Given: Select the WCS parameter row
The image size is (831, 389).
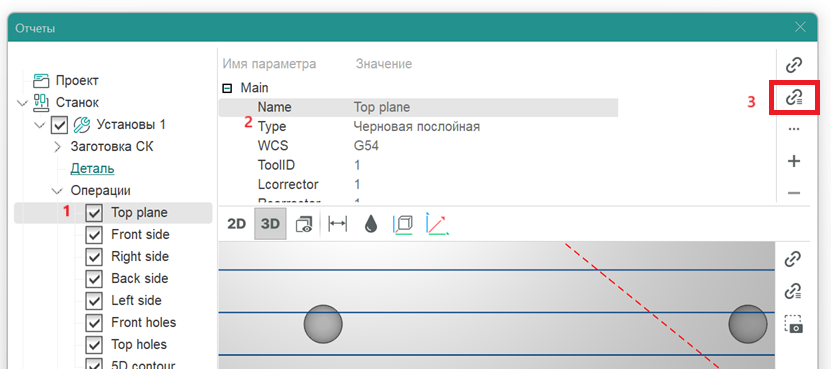Looking at the screenshot, I should (x=419, y=146).
